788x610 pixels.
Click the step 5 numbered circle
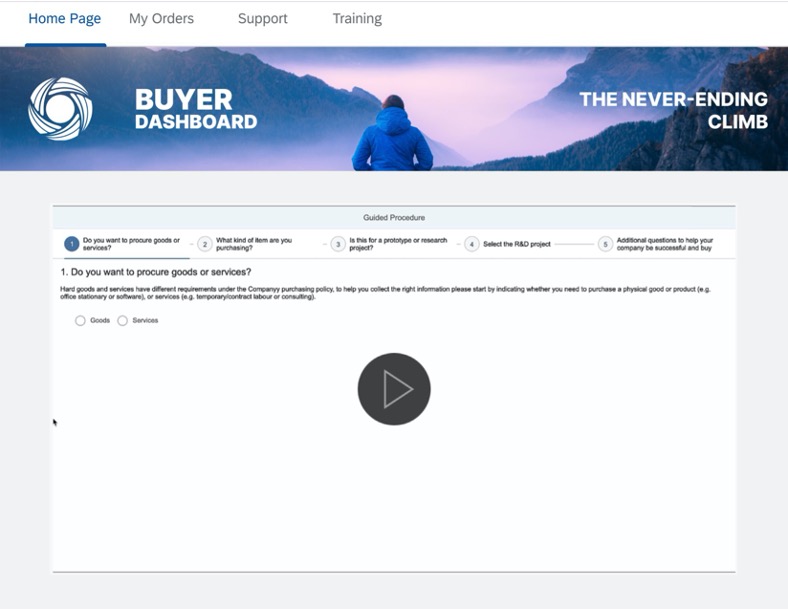tap(605, 244)
